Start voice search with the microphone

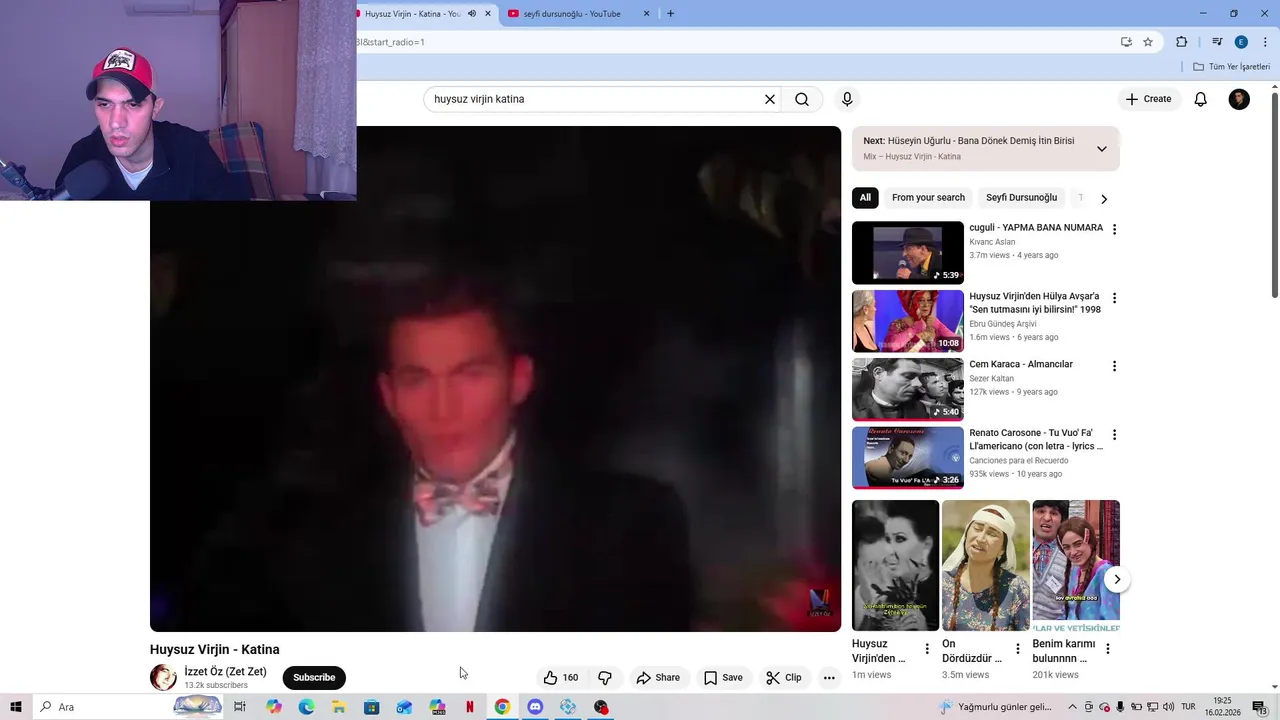pos(847,99)
